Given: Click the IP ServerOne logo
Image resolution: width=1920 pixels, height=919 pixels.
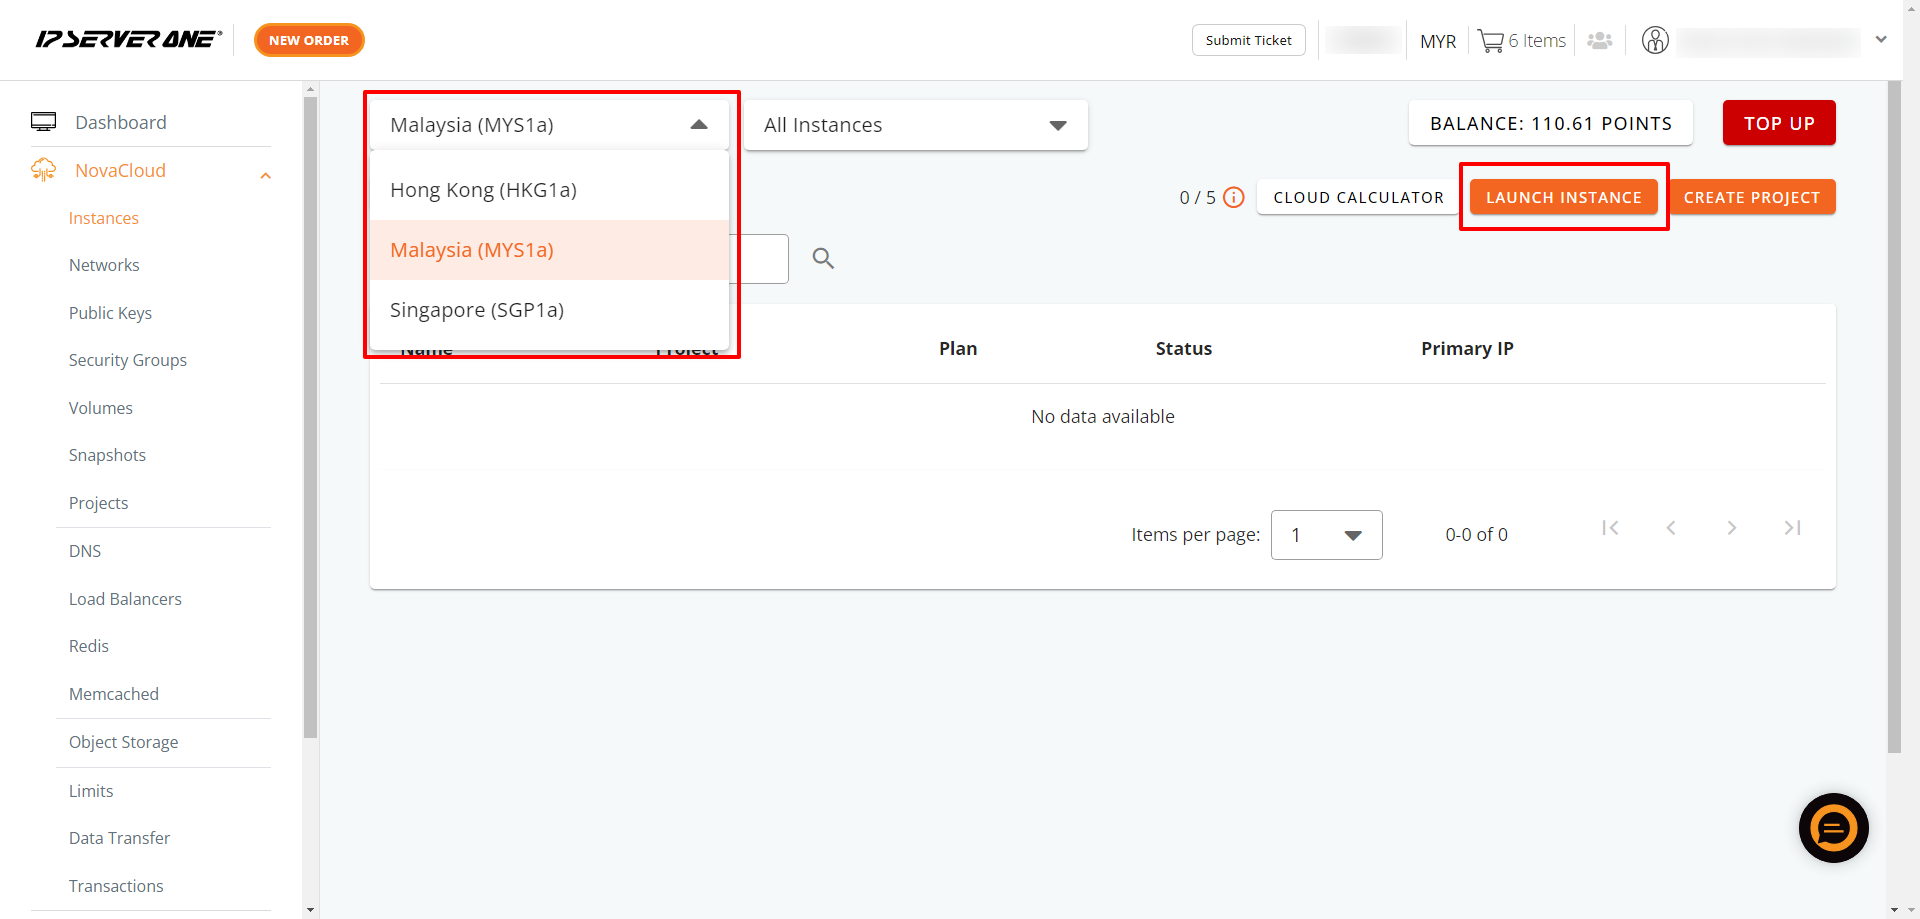Looking at the screenshot, I should (x=128, y=40).
